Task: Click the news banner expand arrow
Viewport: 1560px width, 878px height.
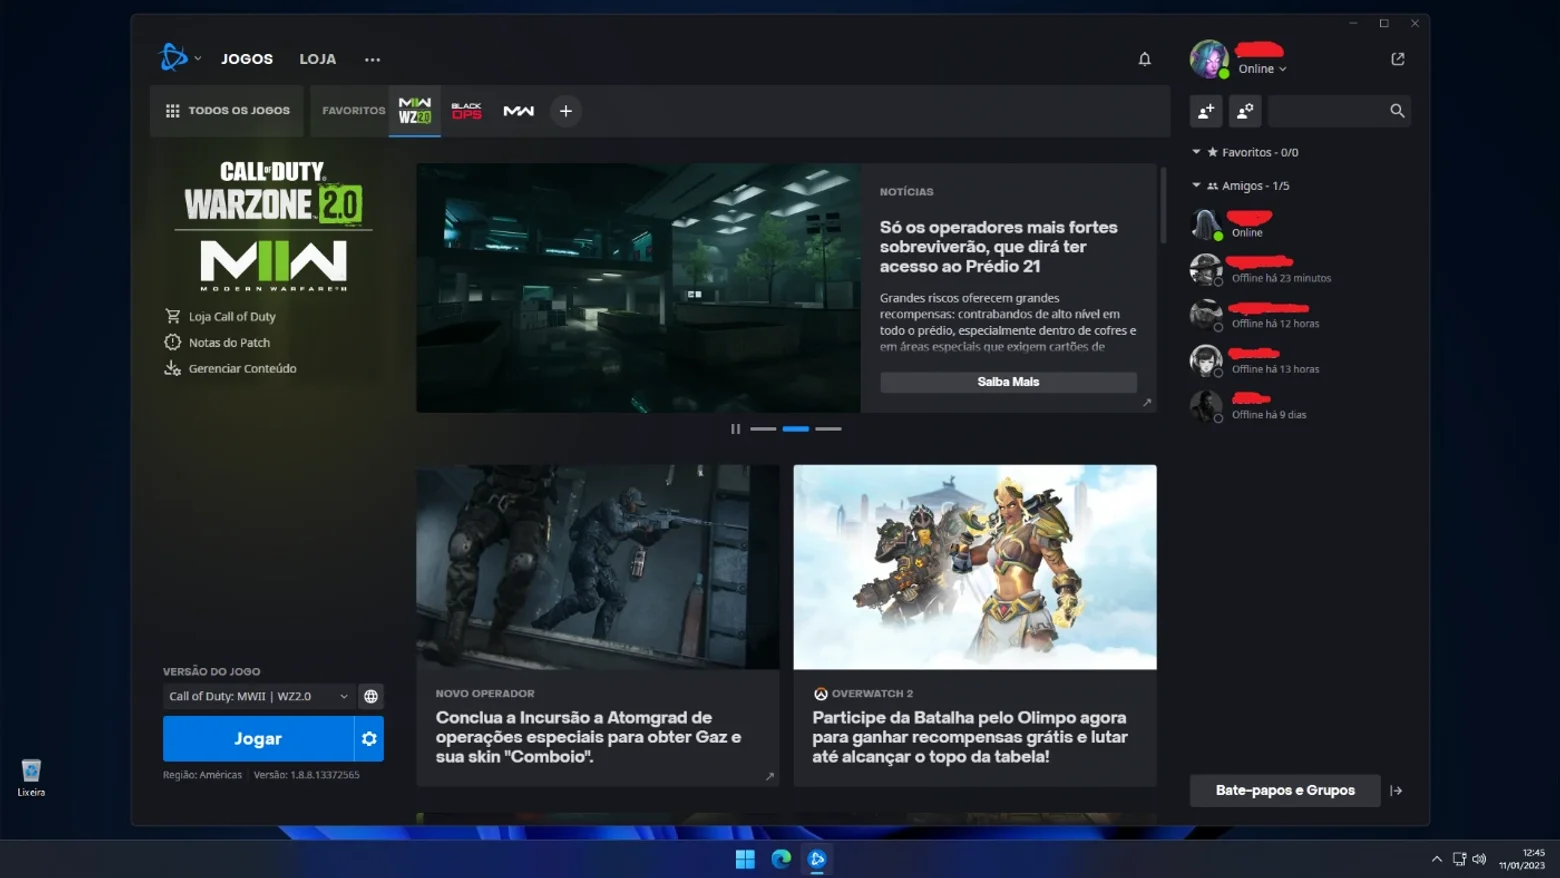Action: tap(1147, 403)
